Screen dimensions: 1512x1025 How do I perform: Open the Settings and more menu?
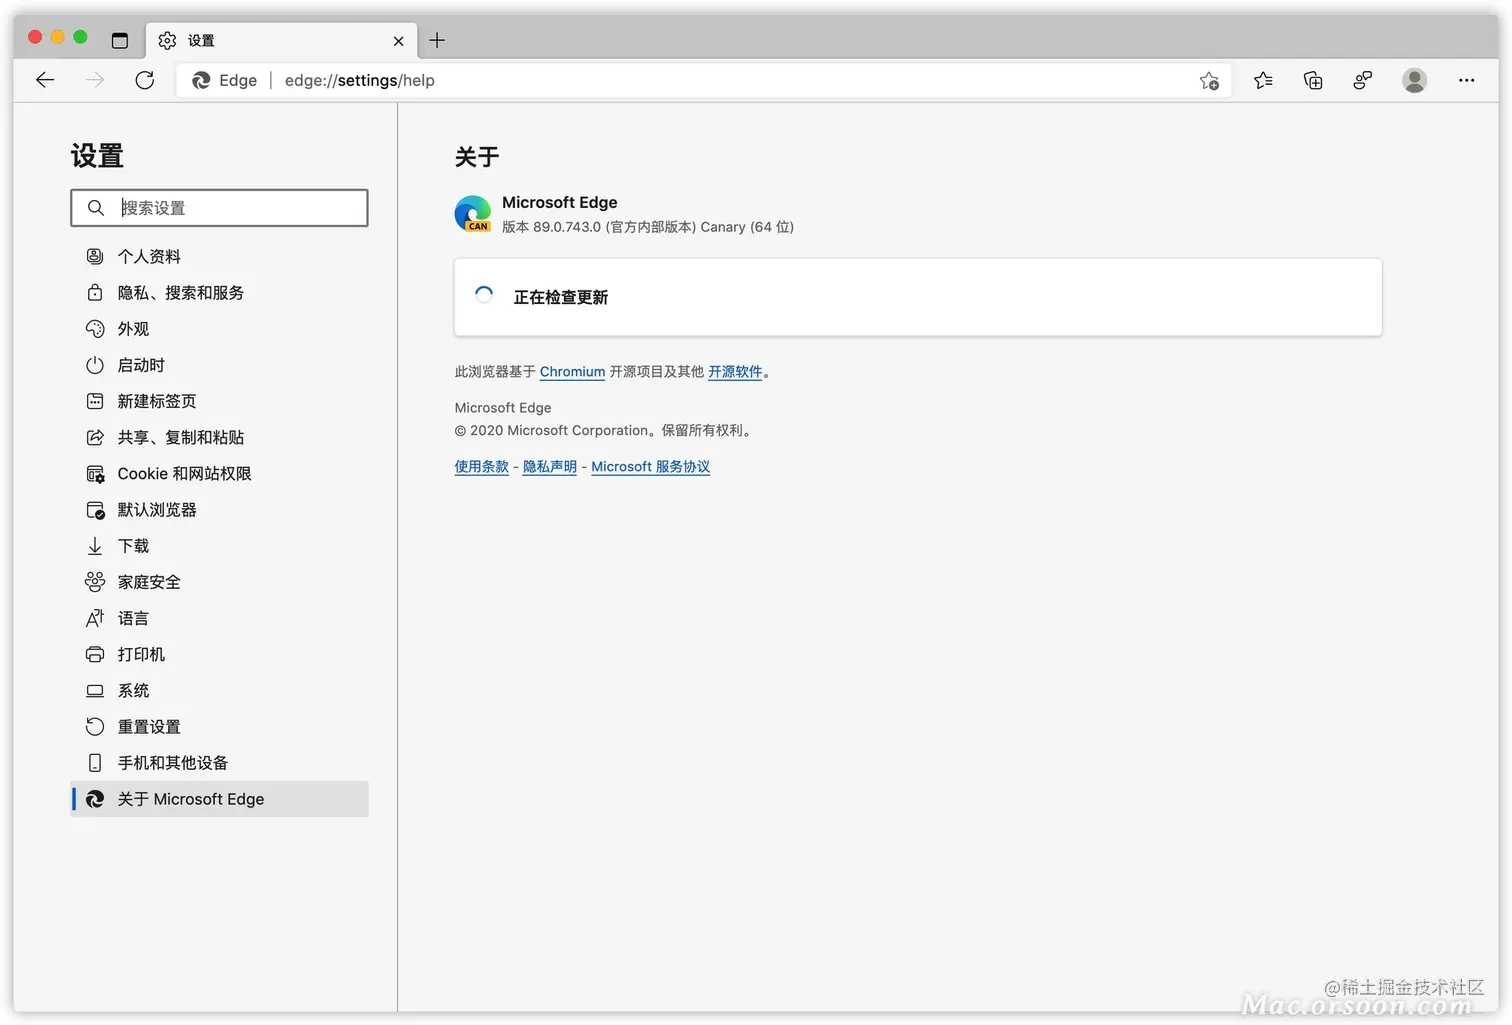pos(1466,80)
